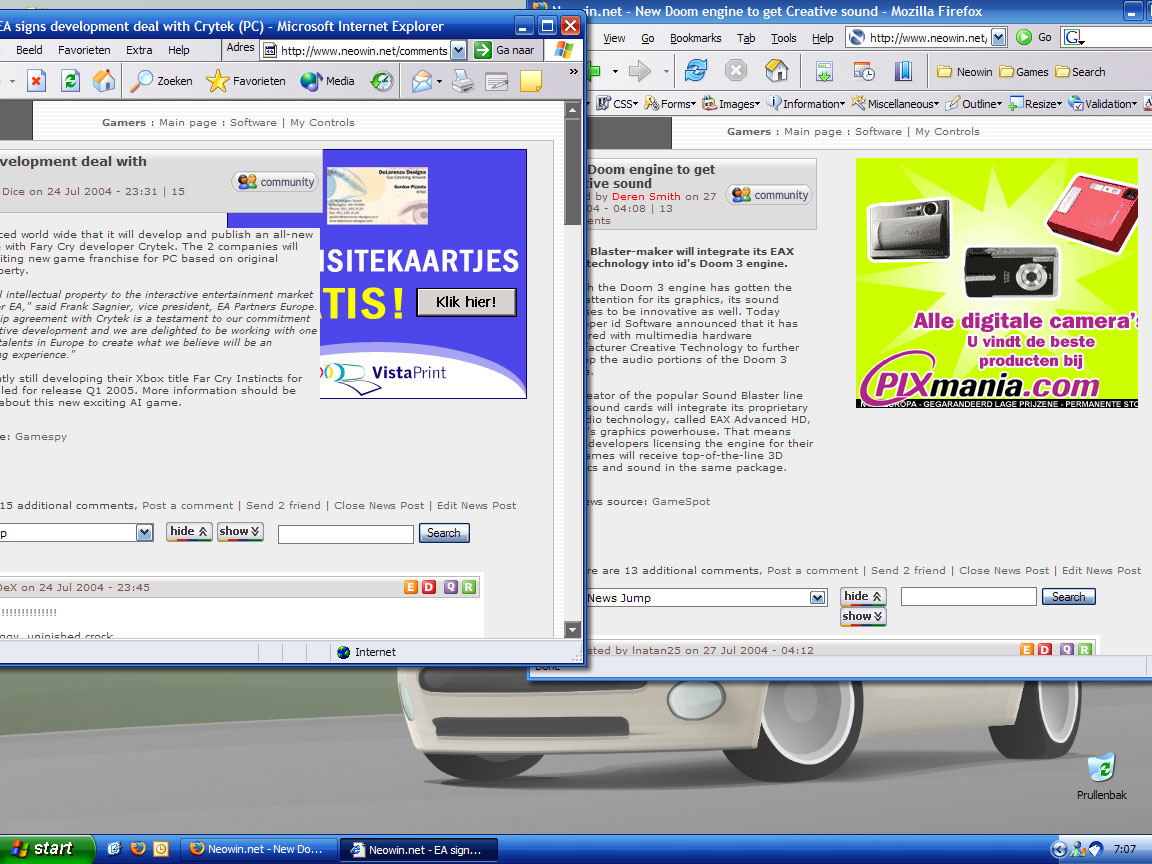
Task: Expand the Mail icon dropdown arrow in IE
Action: pos(439,82)
